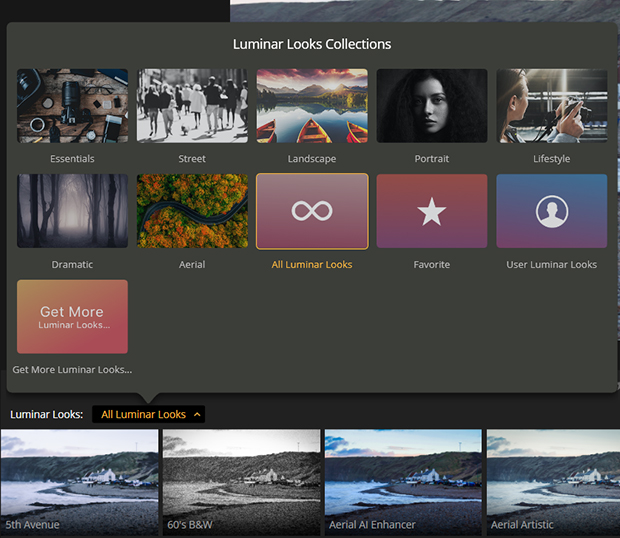
Task: Collapse the All Luminar Looks dropdown
Action: [x=149, y=414]
